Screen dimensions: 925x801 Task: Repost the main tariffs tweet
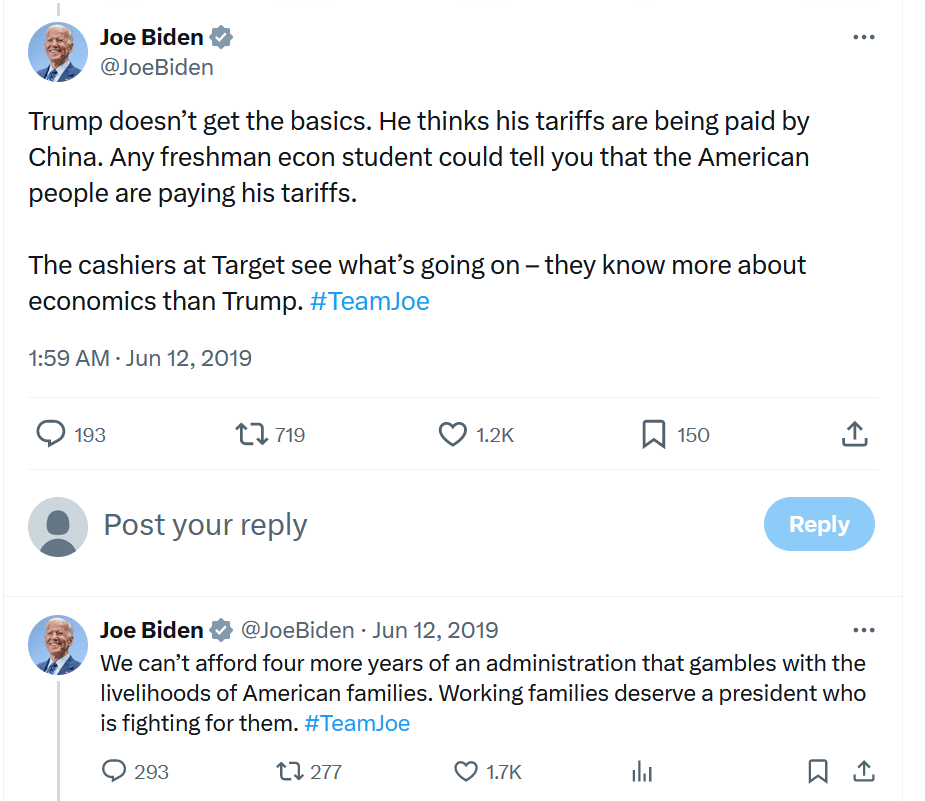pyautogui.click(x=251, y=434)
